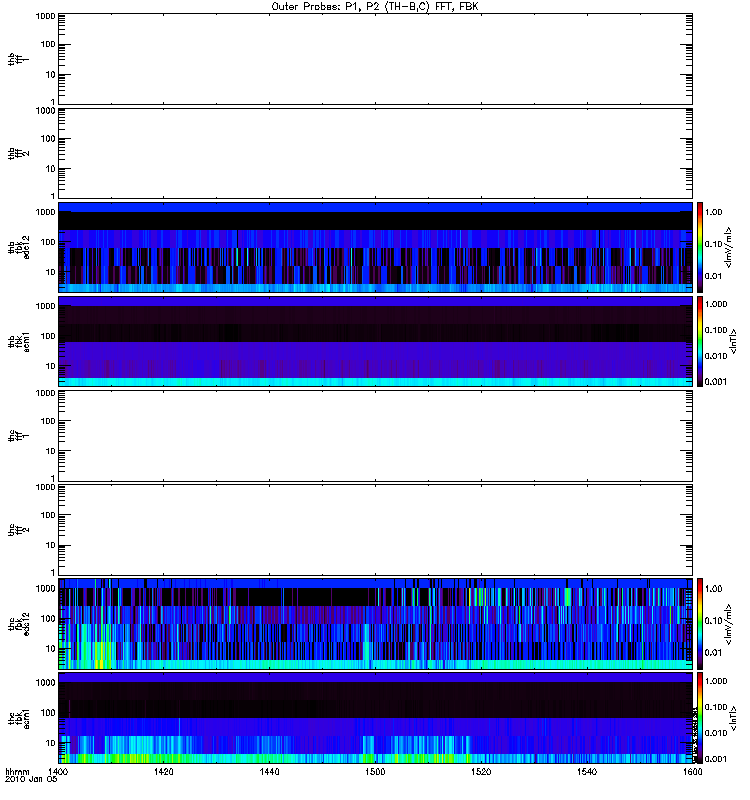The width and height of the screenshot is (750, 800).
Task: Click the '<|mV/m|>' unit label beside thc edc12
Action: point(728,623)
